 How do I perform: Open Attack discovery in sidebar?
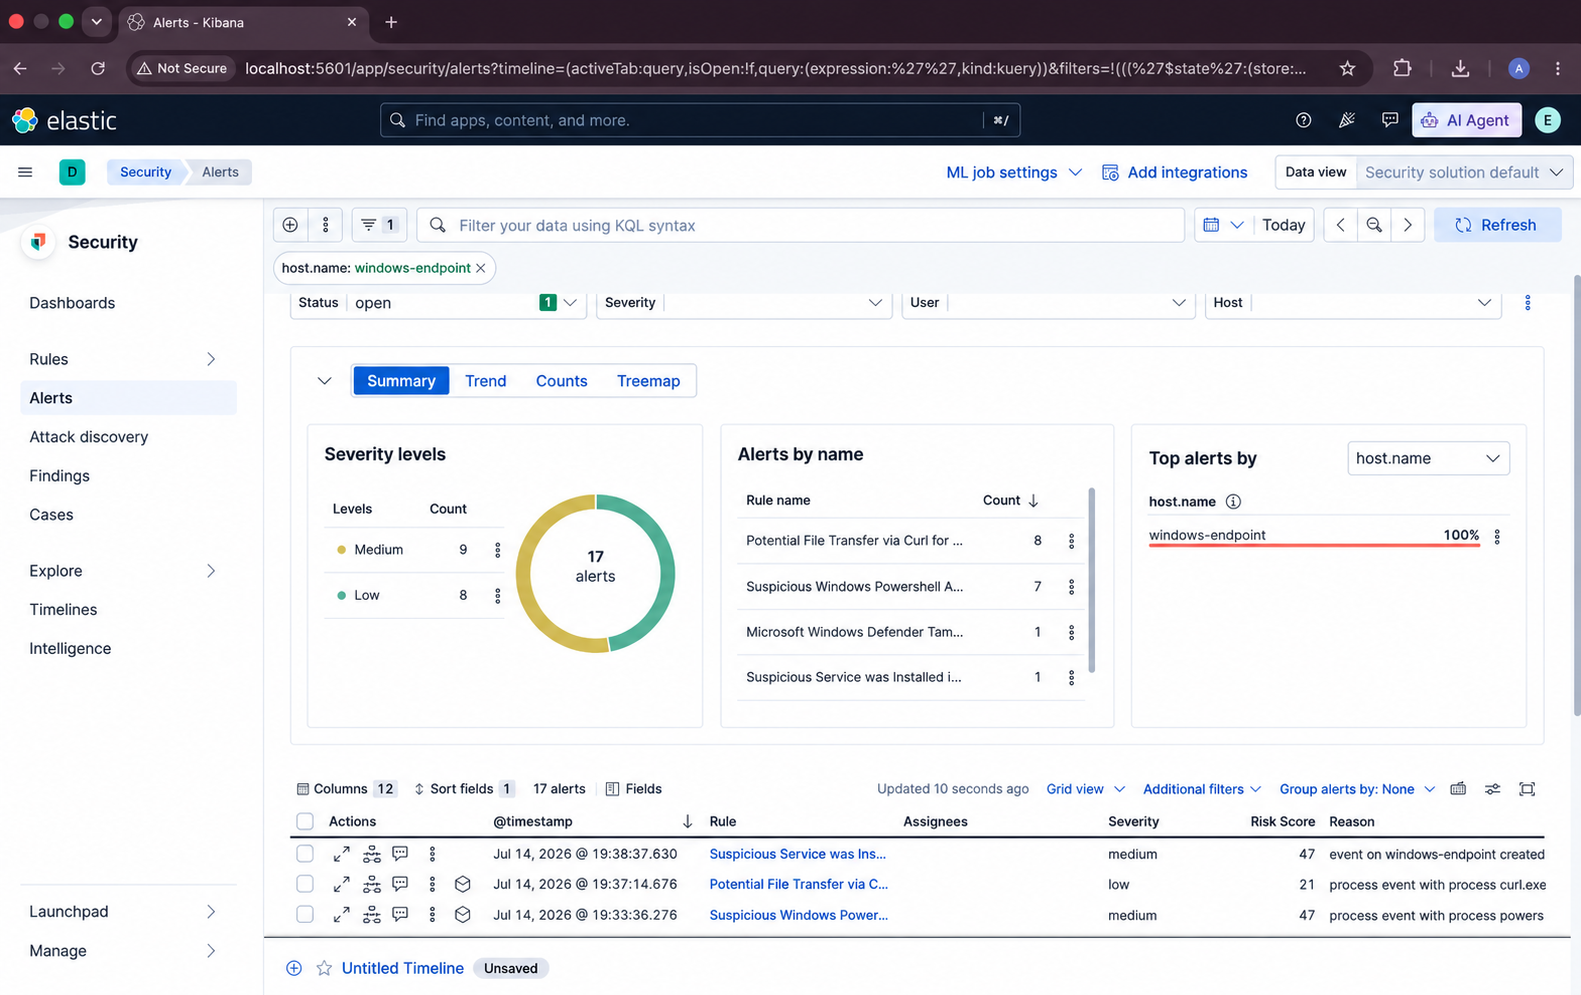89,437
